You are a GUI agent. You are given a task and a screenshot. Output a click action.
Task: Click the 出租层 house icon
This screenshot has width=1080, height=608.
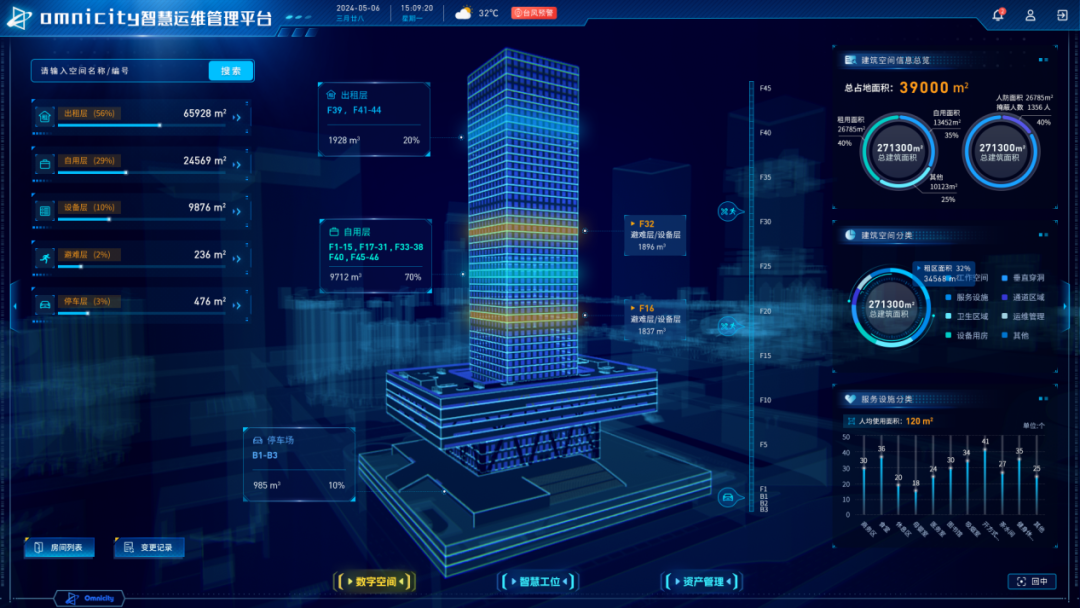[x=44, y=116]
